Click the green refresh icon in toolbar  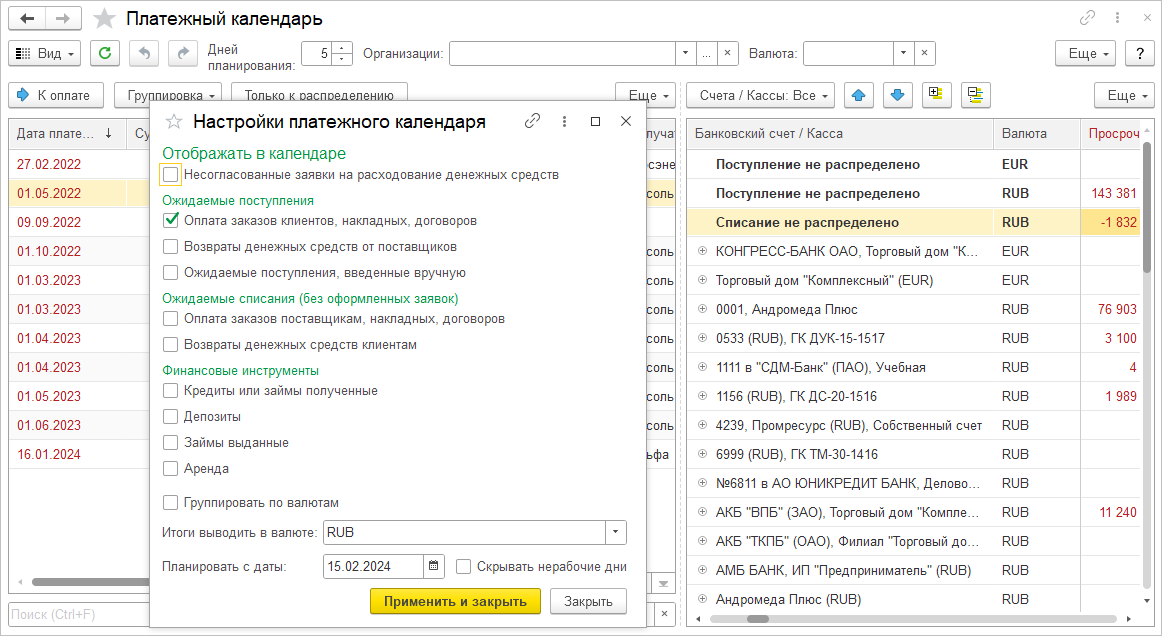pyautogui.click(x=105, y=54)
